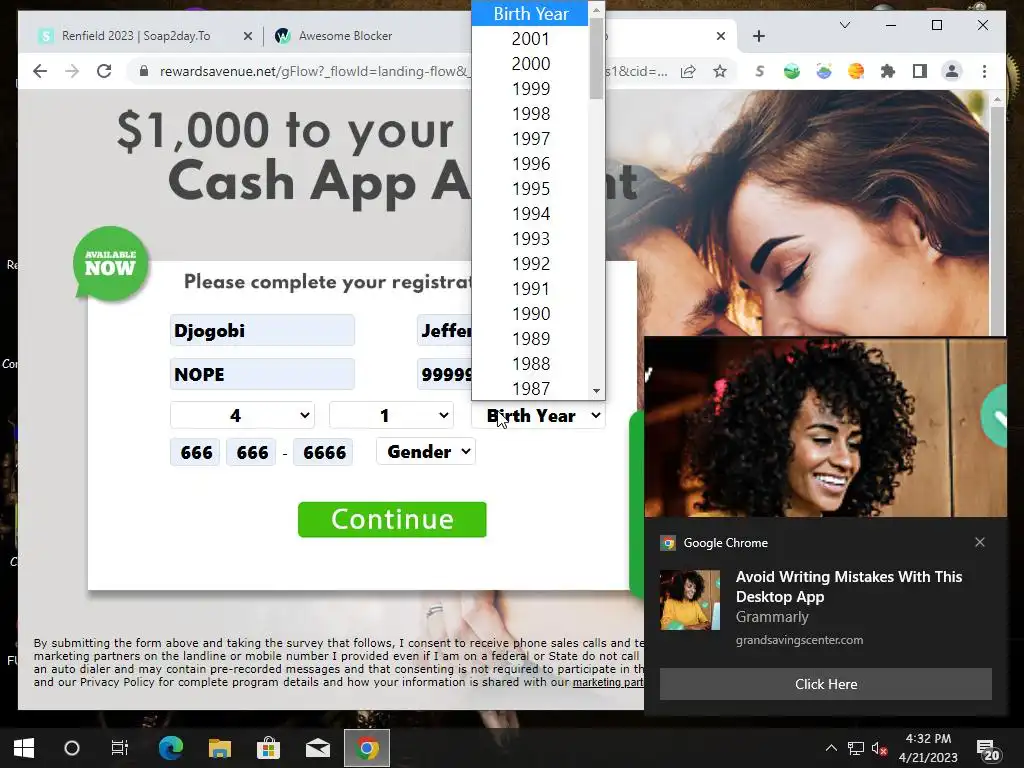Bookmark this page with the star icon

point(720,71)
